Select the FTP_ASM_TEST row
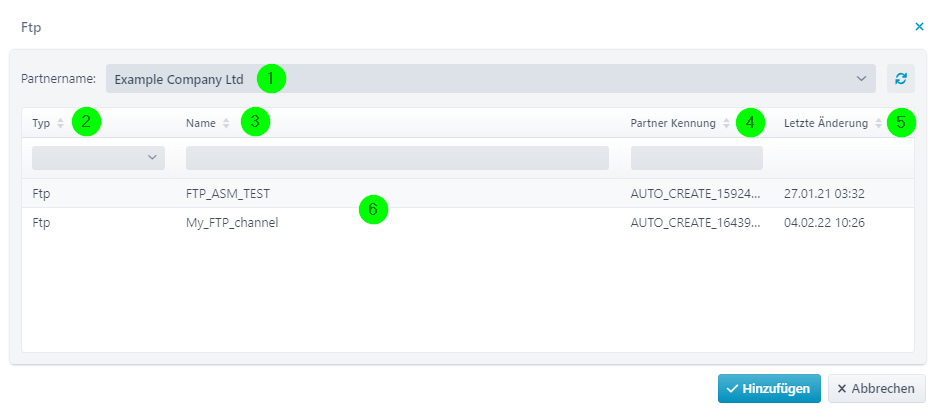This screenshot has height=417, width=936. [x=468, y=193]
